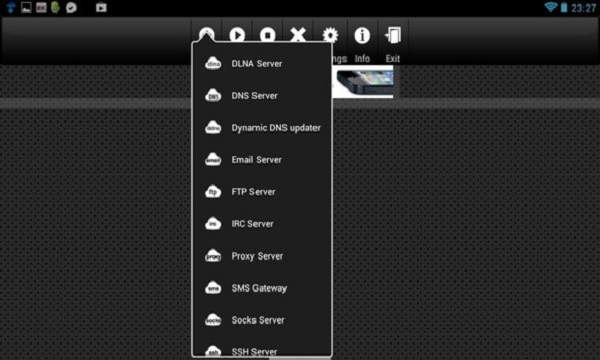
Task: Click the Stop toolbar icon
Action: [x=267, y=35]
